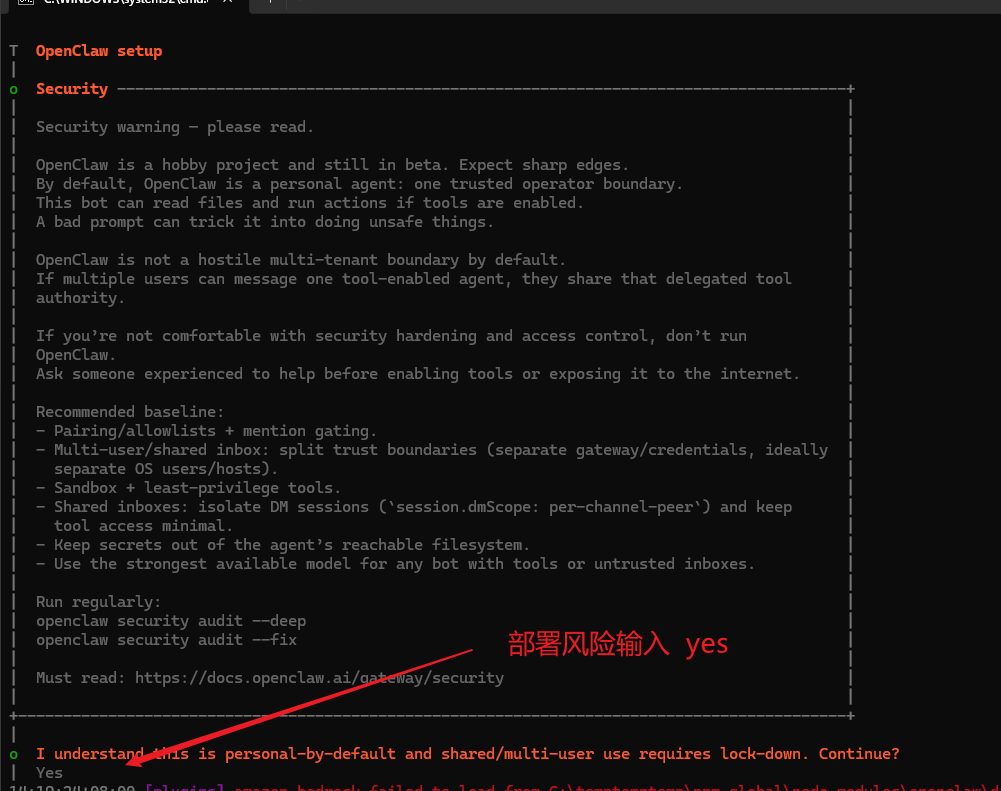Click 'Multi-user/shared inbox: split trust boundaries' line

[432, 450]
